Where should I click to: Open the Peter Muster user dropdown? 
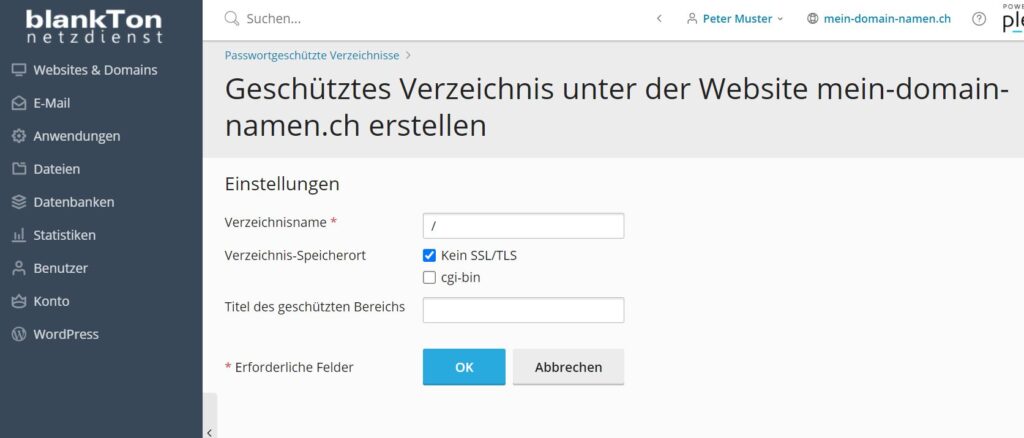735,19
